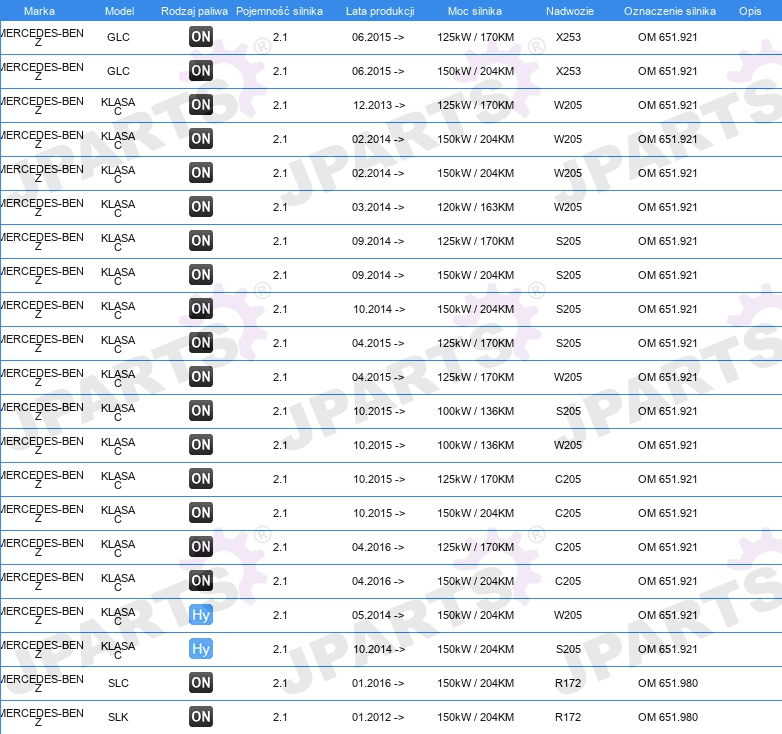
Task: Click the C205 cell in the 04.2016 125kW row
Action: pos(568,547)
